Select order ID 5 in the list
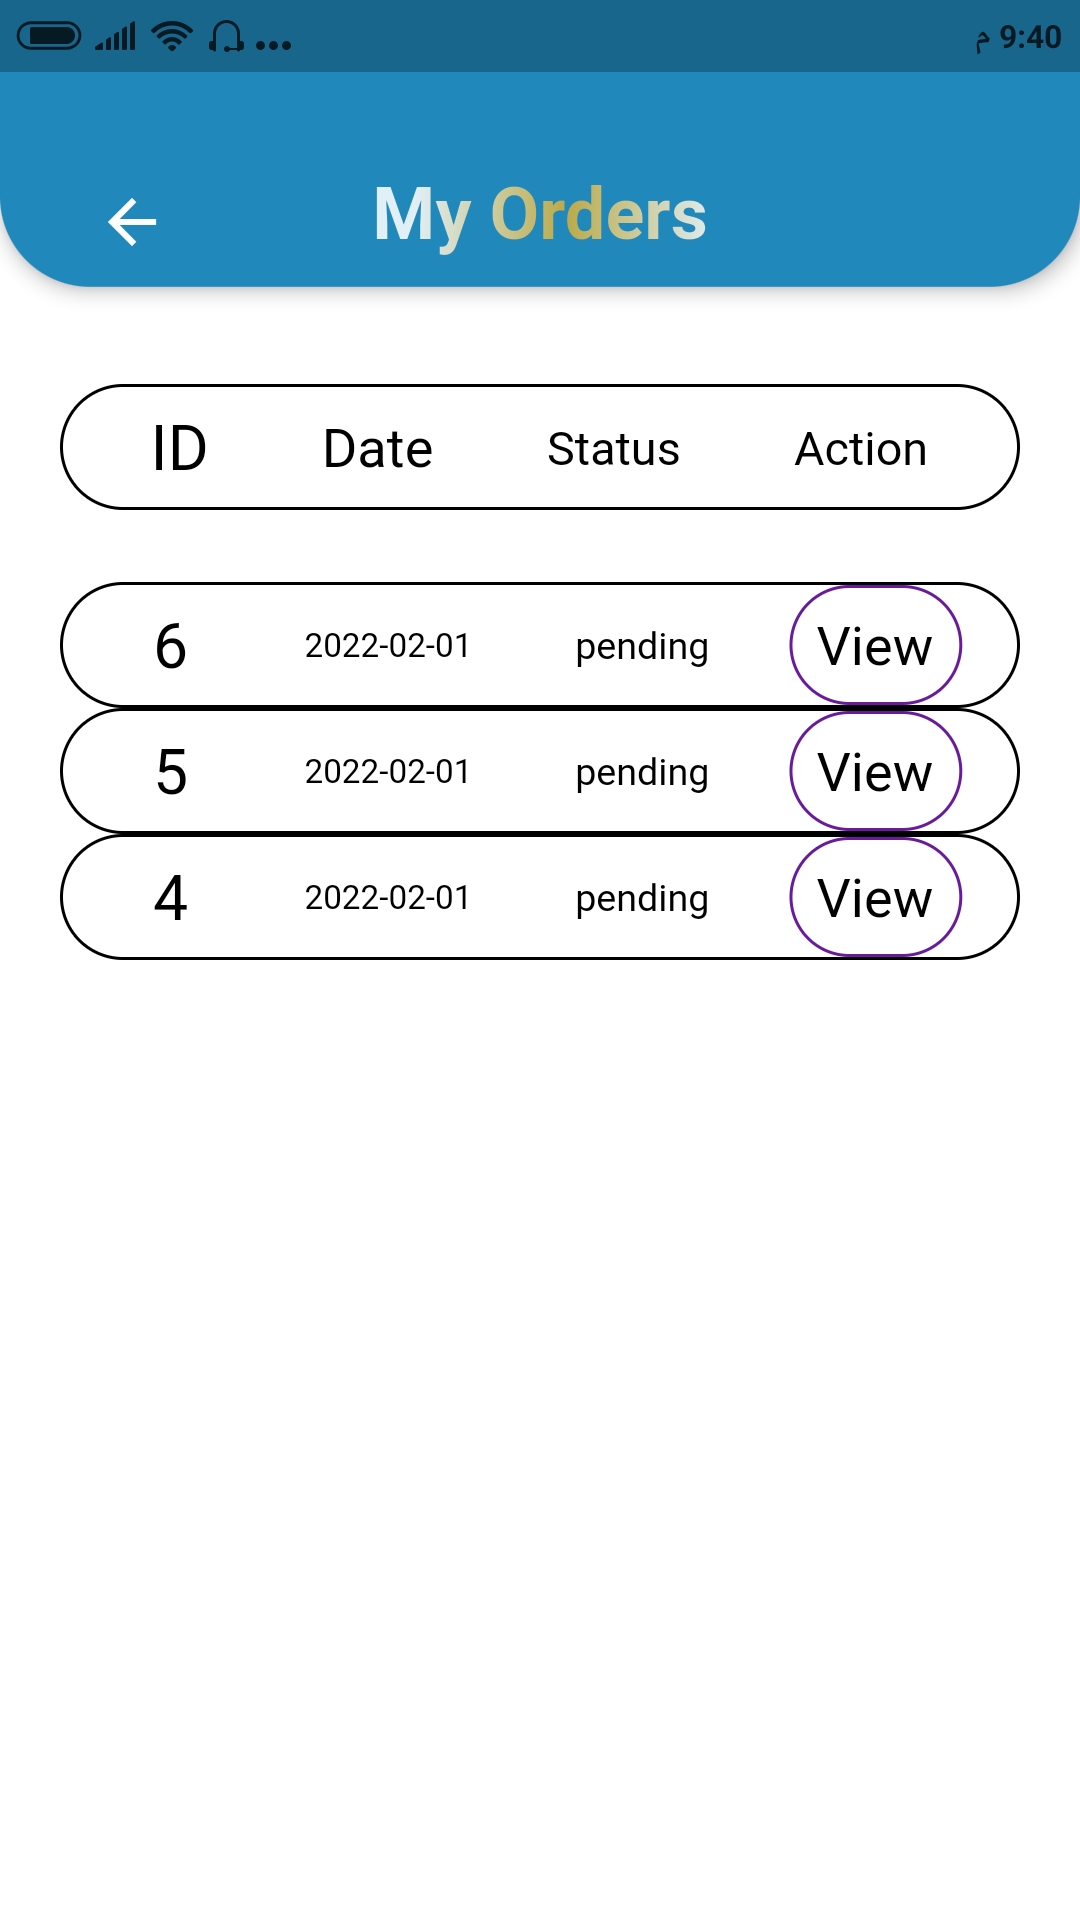The image size is (1080, 1920). tap(171, 772)
